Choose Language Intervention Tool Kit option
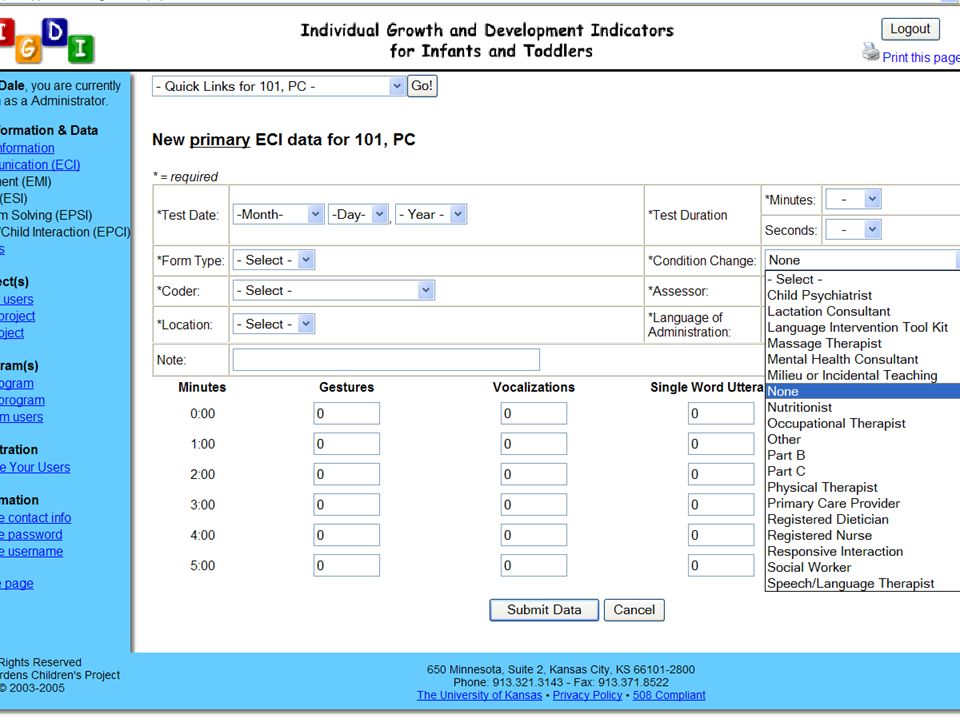Viewport: 960px width, 720px height. coord(863,327)
